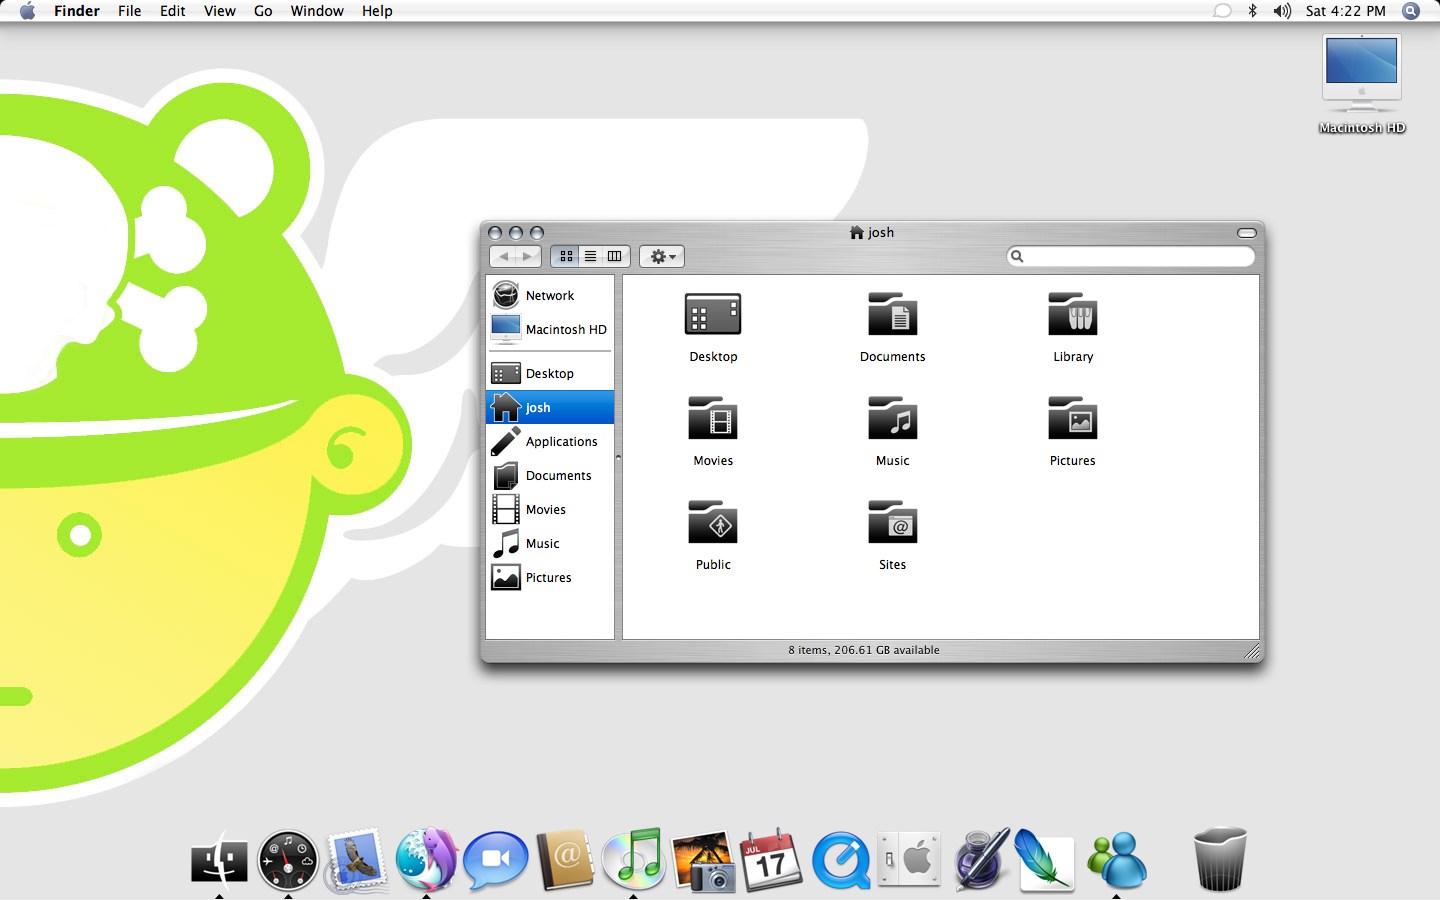1440x900 pixels.
Task: Open the Library folder icon
Action: 1072,316
